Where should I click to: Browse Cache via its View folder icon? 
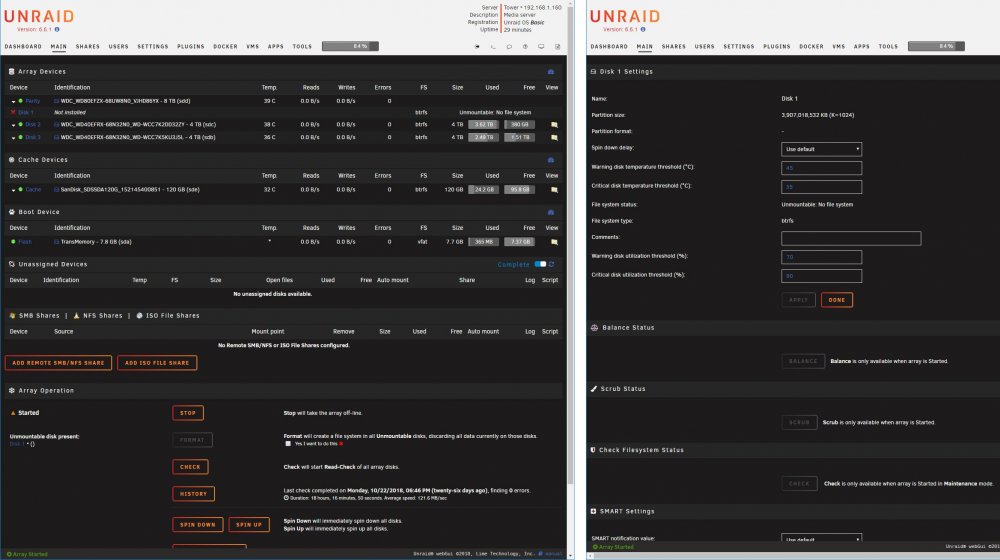click(x=554, y=190)
